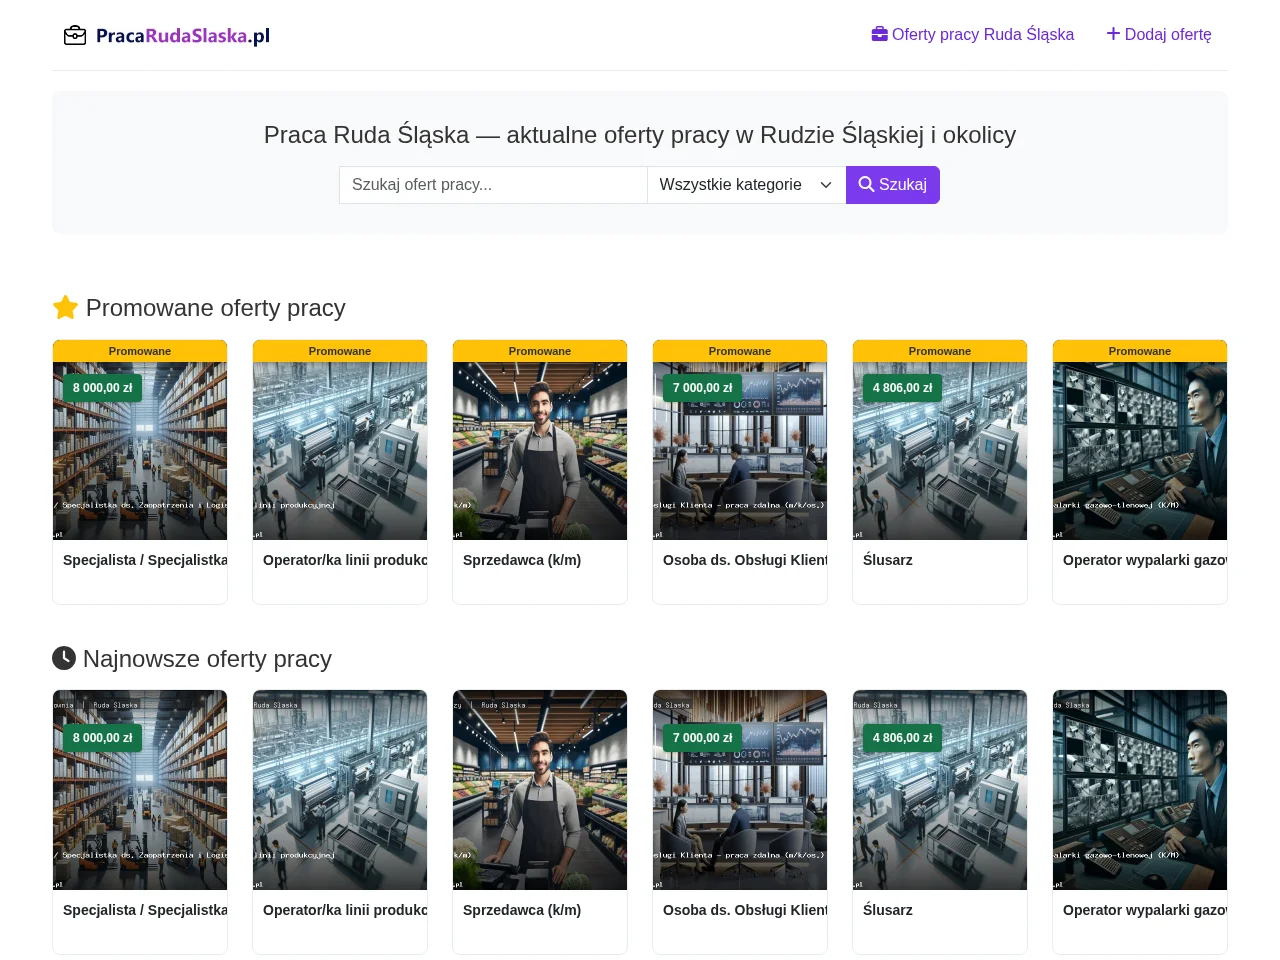The width and height of the screenshot is (1280, 960).
Task: Click the purple Szukaj button
Action: [x=893, y=185]
